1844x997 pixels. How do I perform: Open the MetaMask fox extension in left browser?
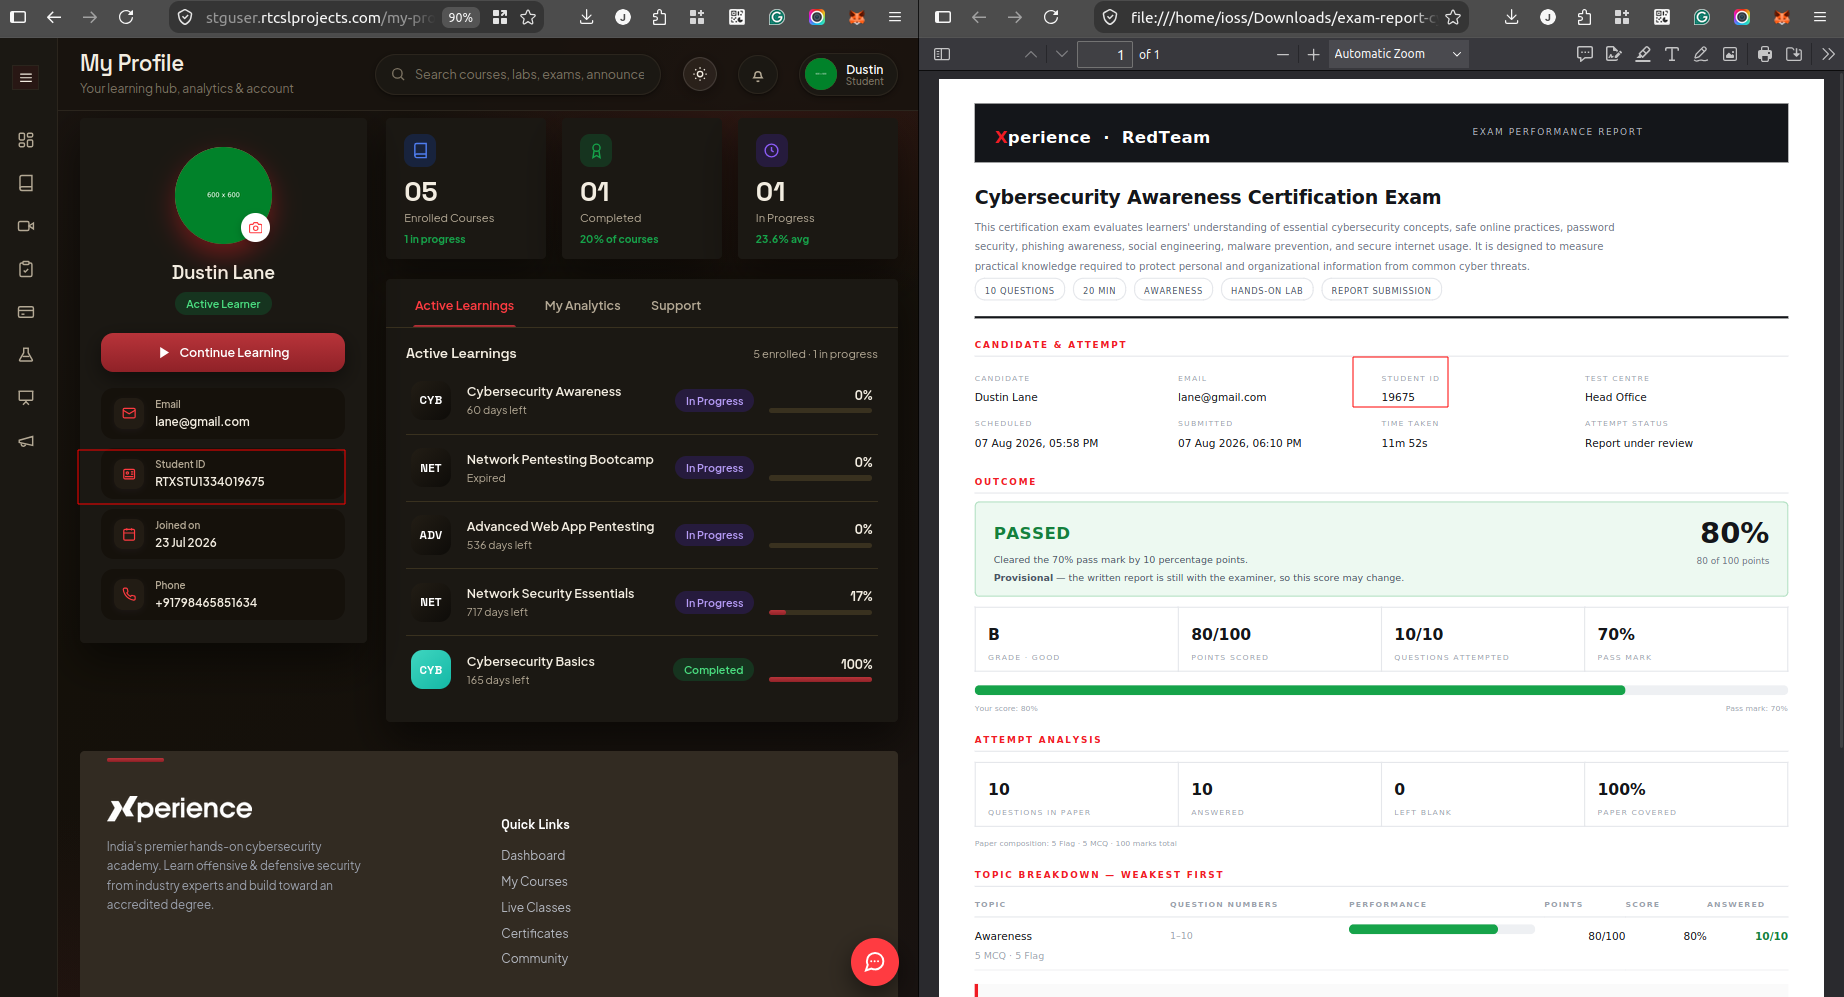tap(857, 17)
